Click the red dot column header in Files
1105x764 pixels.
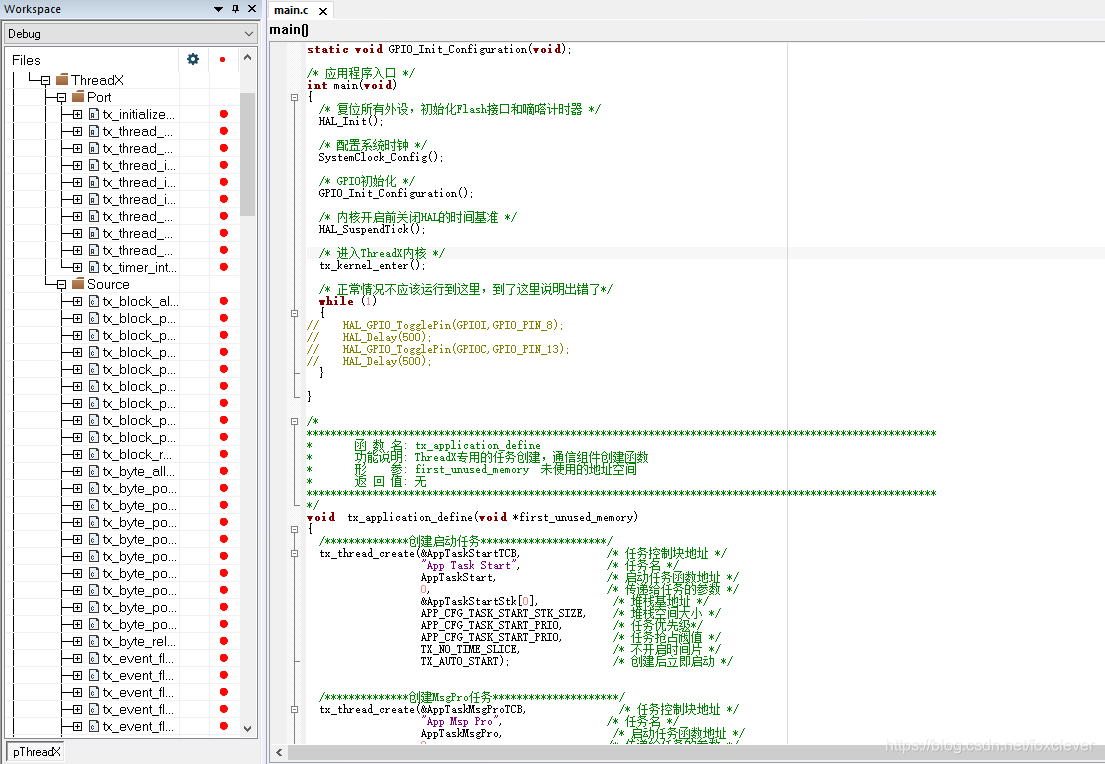tap(223, 60)
